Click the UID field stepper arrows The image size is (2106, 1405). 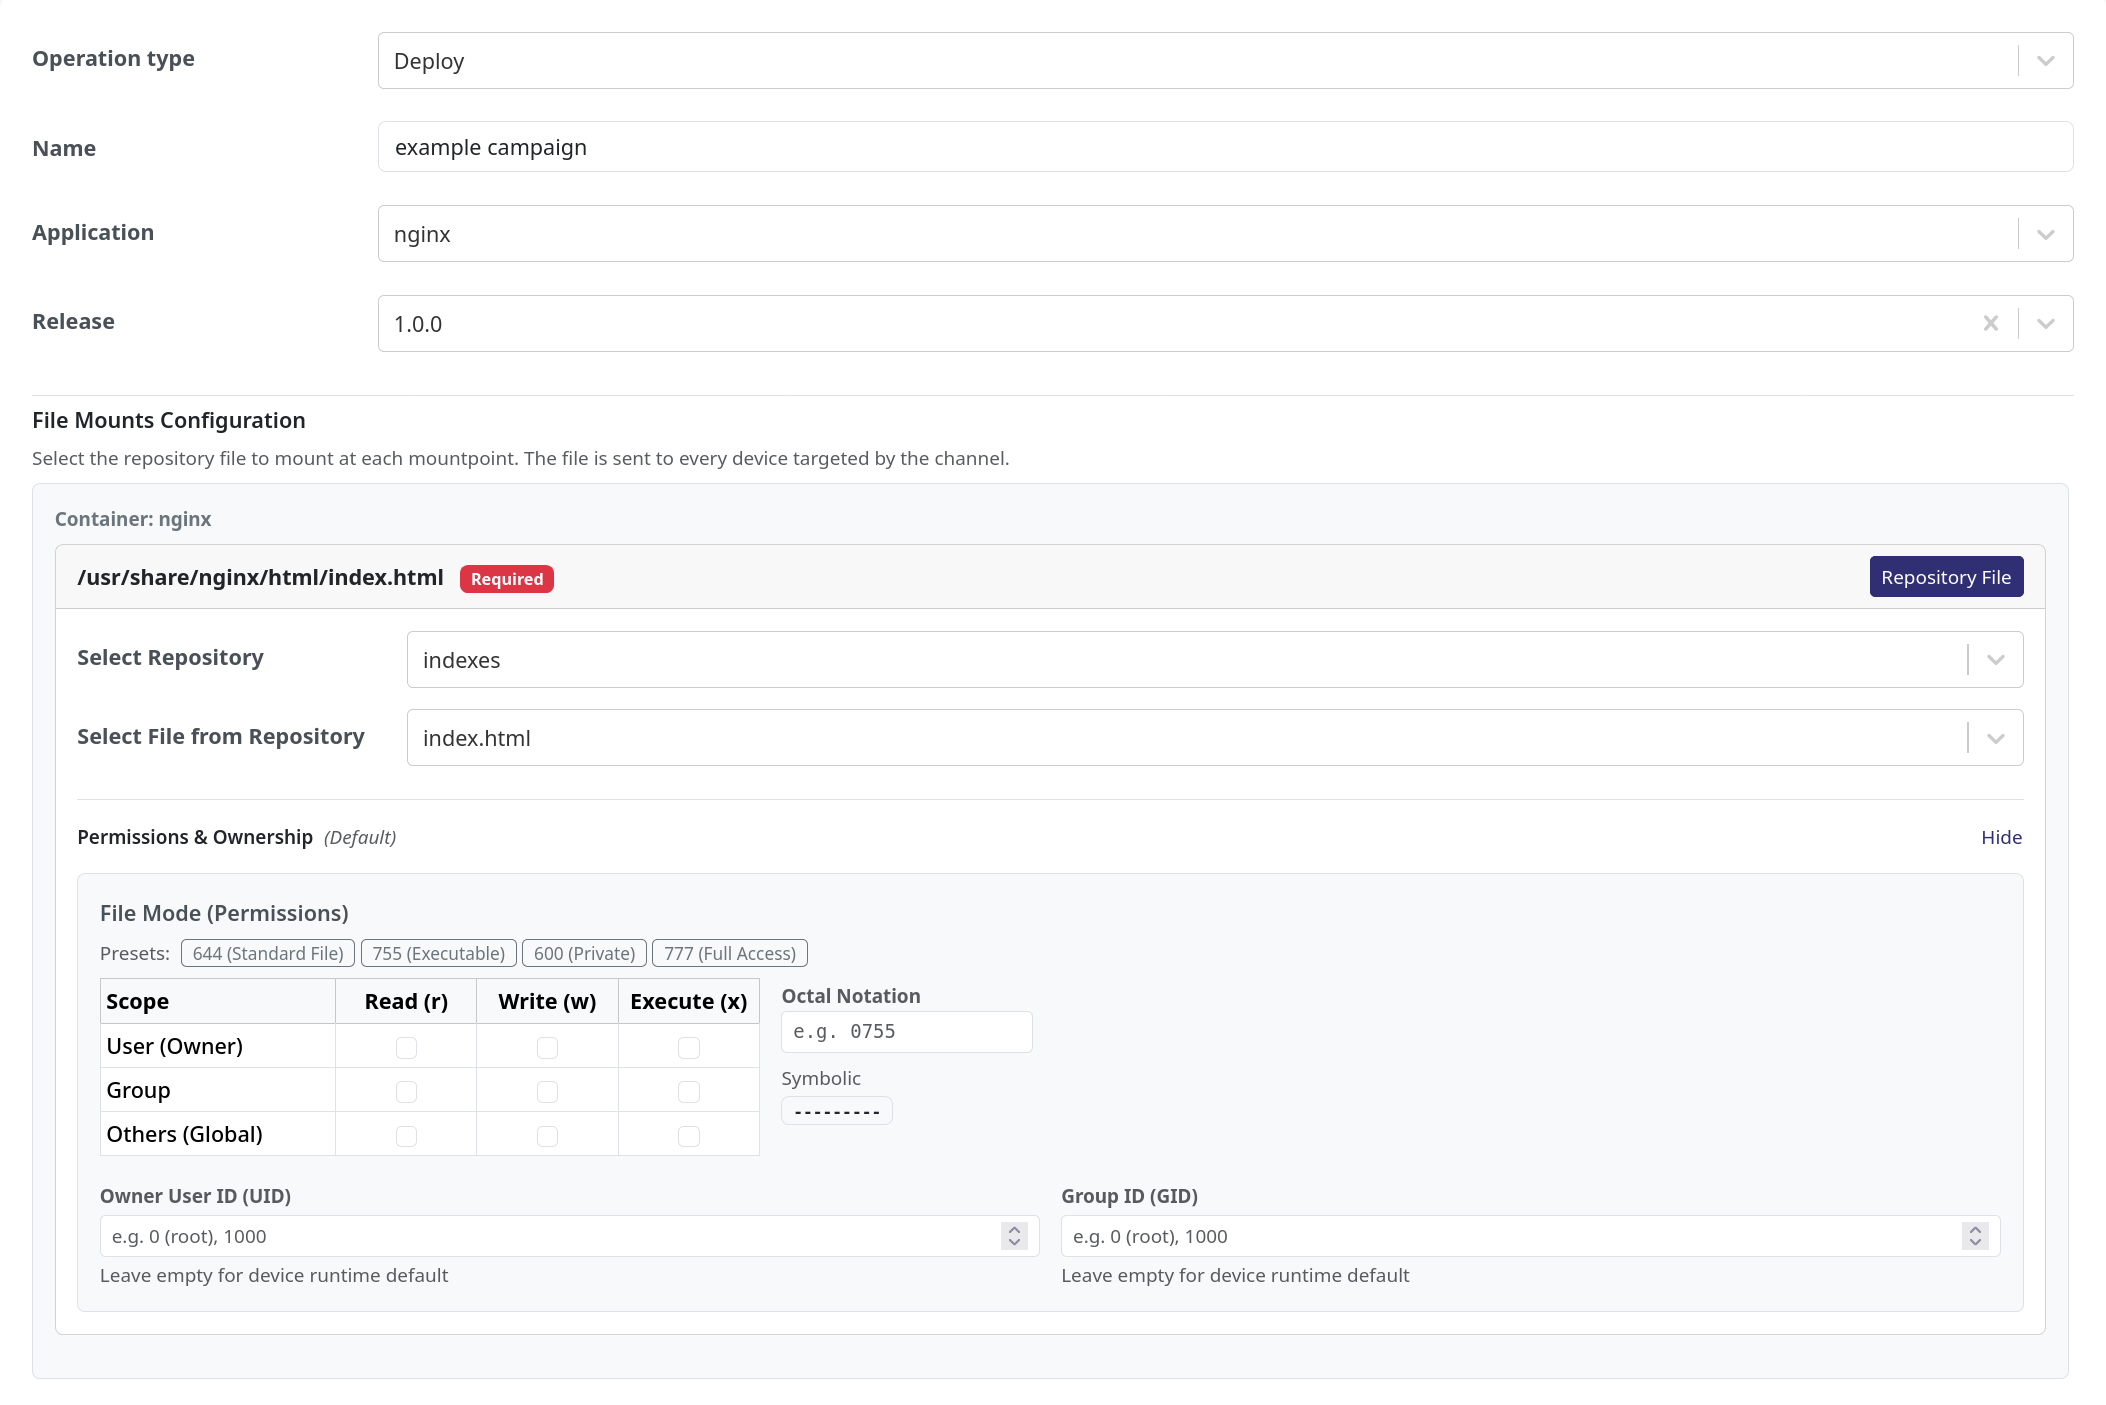(1014, 1236)
